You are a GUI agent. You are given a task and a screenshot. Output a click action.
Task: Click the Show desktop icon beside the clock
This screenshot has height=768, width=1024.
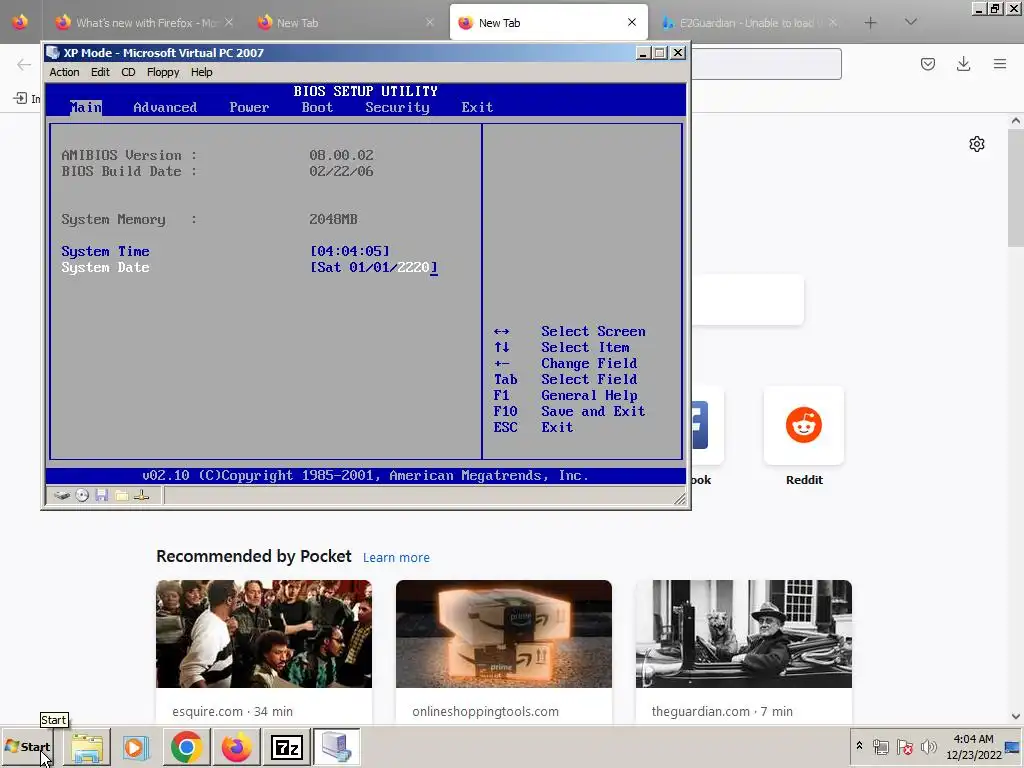point(1013,746)
